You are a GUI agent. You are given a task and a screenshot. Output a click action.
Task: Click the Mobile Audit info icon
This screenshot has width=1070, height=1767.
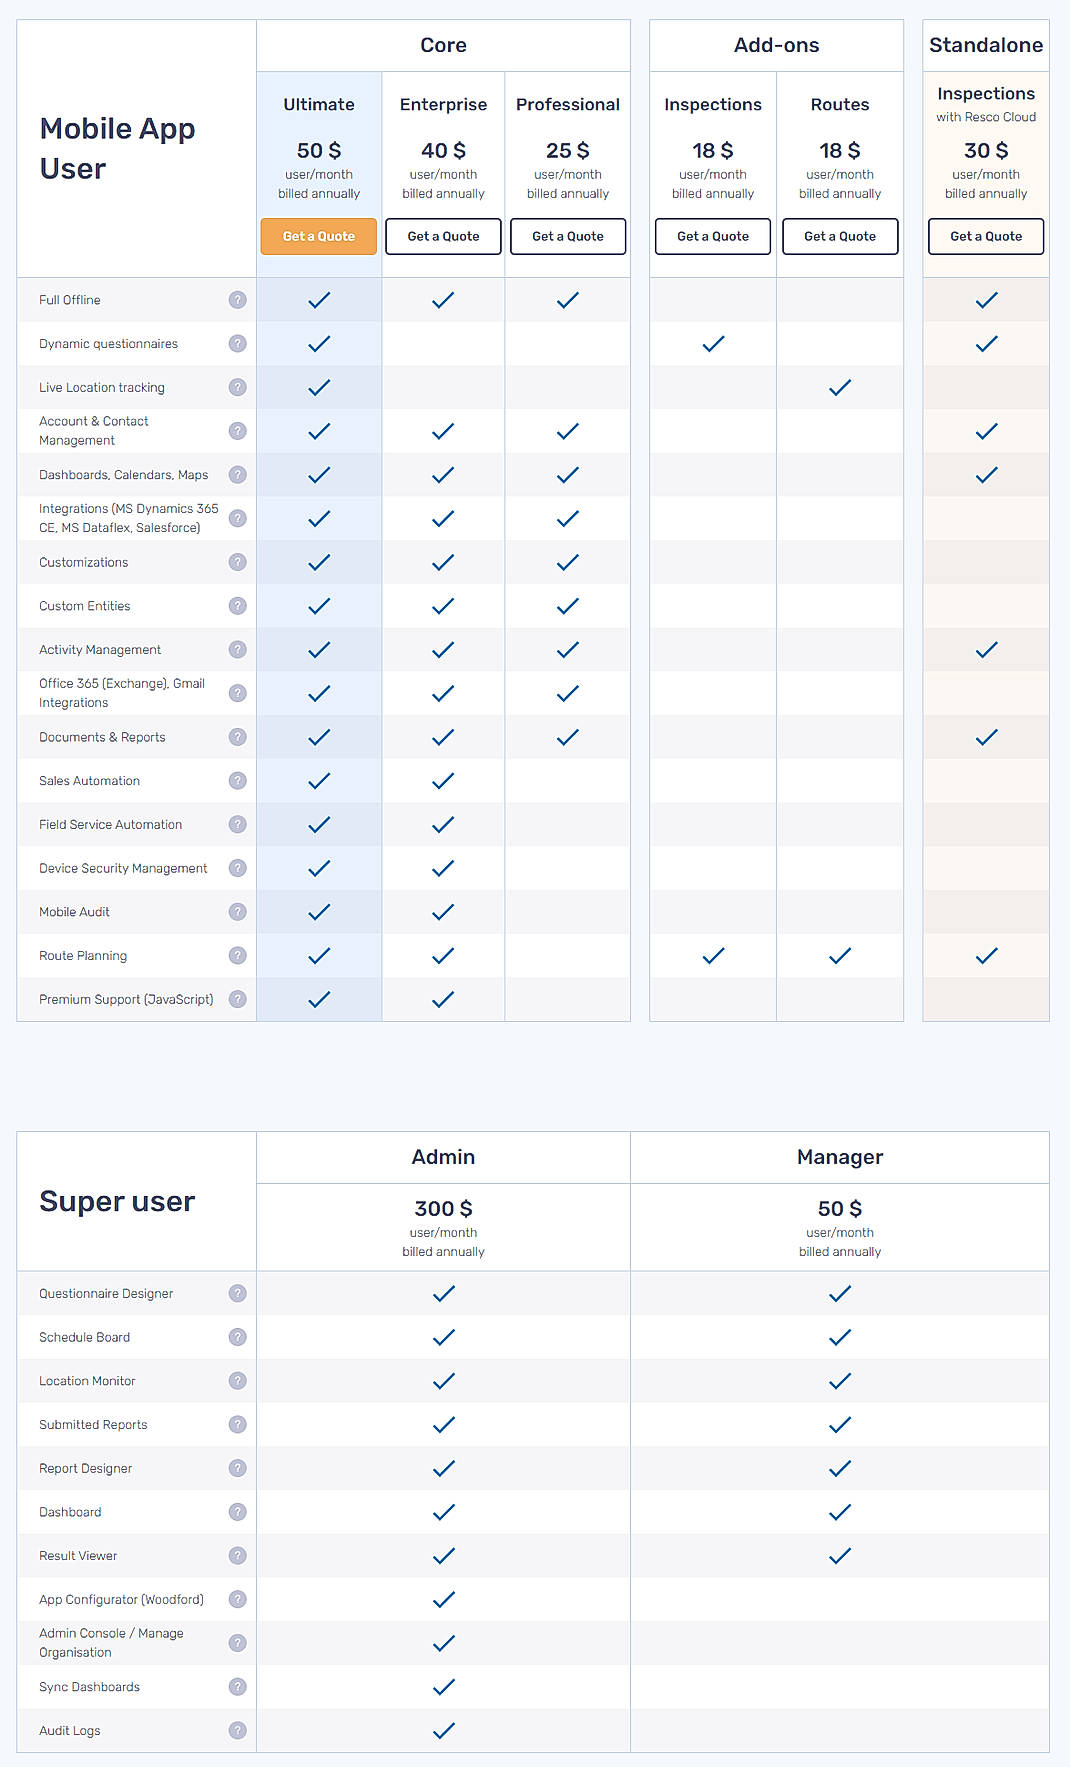point(237,911)
